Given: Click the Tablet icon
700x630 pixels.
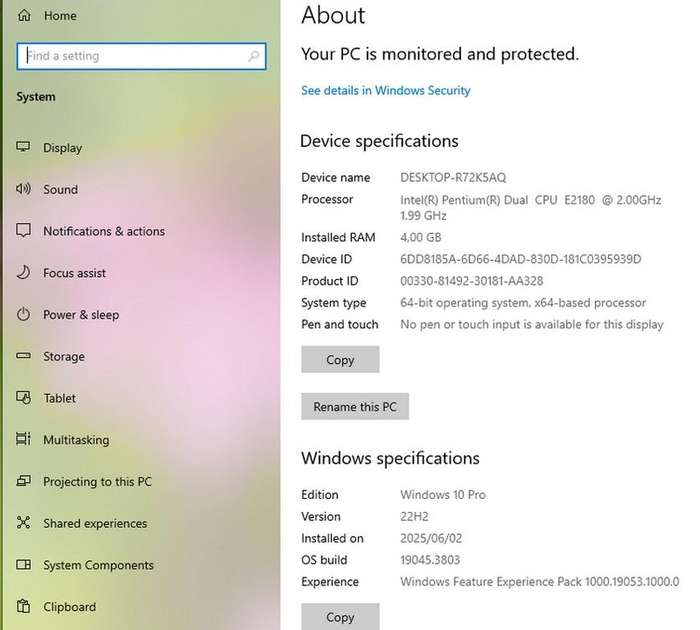Looking at the screenshot, I should coord(23,397).
